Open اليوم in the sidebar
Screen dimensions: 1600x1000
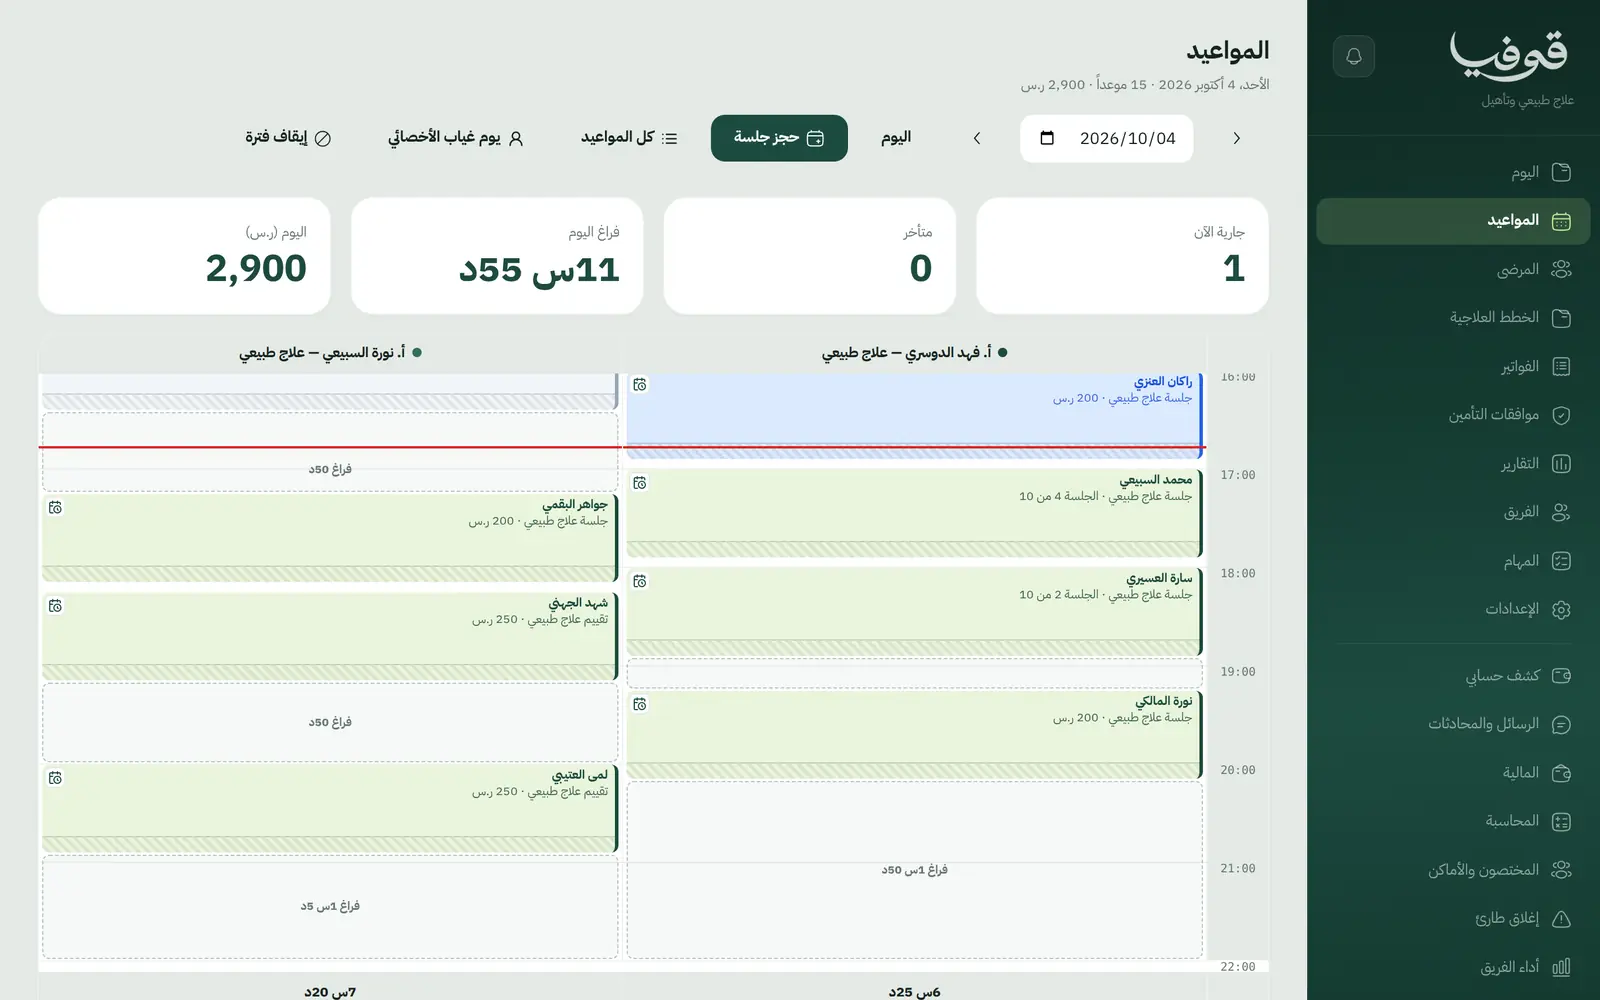(1453, 172)
